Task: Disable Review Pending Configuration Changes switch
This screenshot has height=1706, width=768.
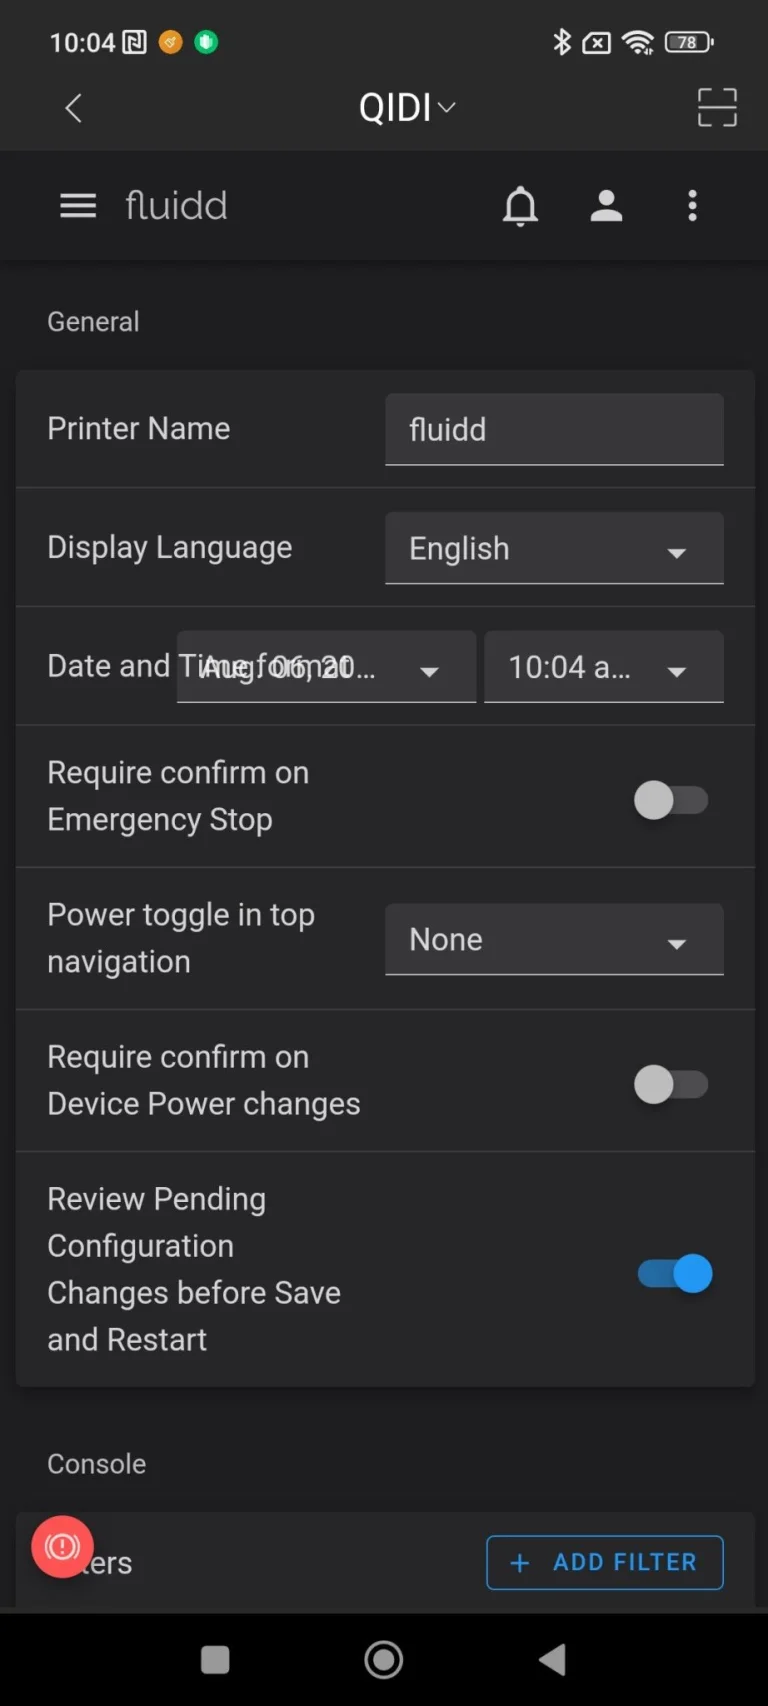Action: [675, 1274]
